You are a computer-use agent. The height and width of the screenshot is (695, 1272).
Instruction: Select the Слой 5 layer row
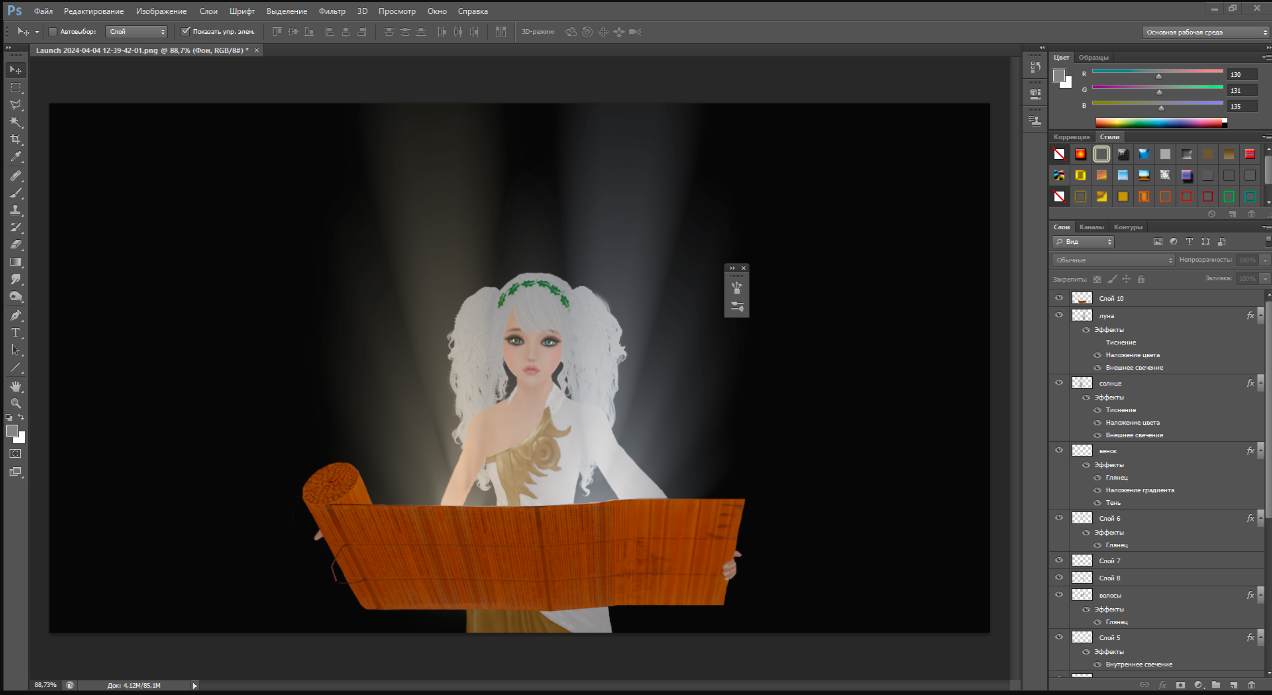[1158, 637]
